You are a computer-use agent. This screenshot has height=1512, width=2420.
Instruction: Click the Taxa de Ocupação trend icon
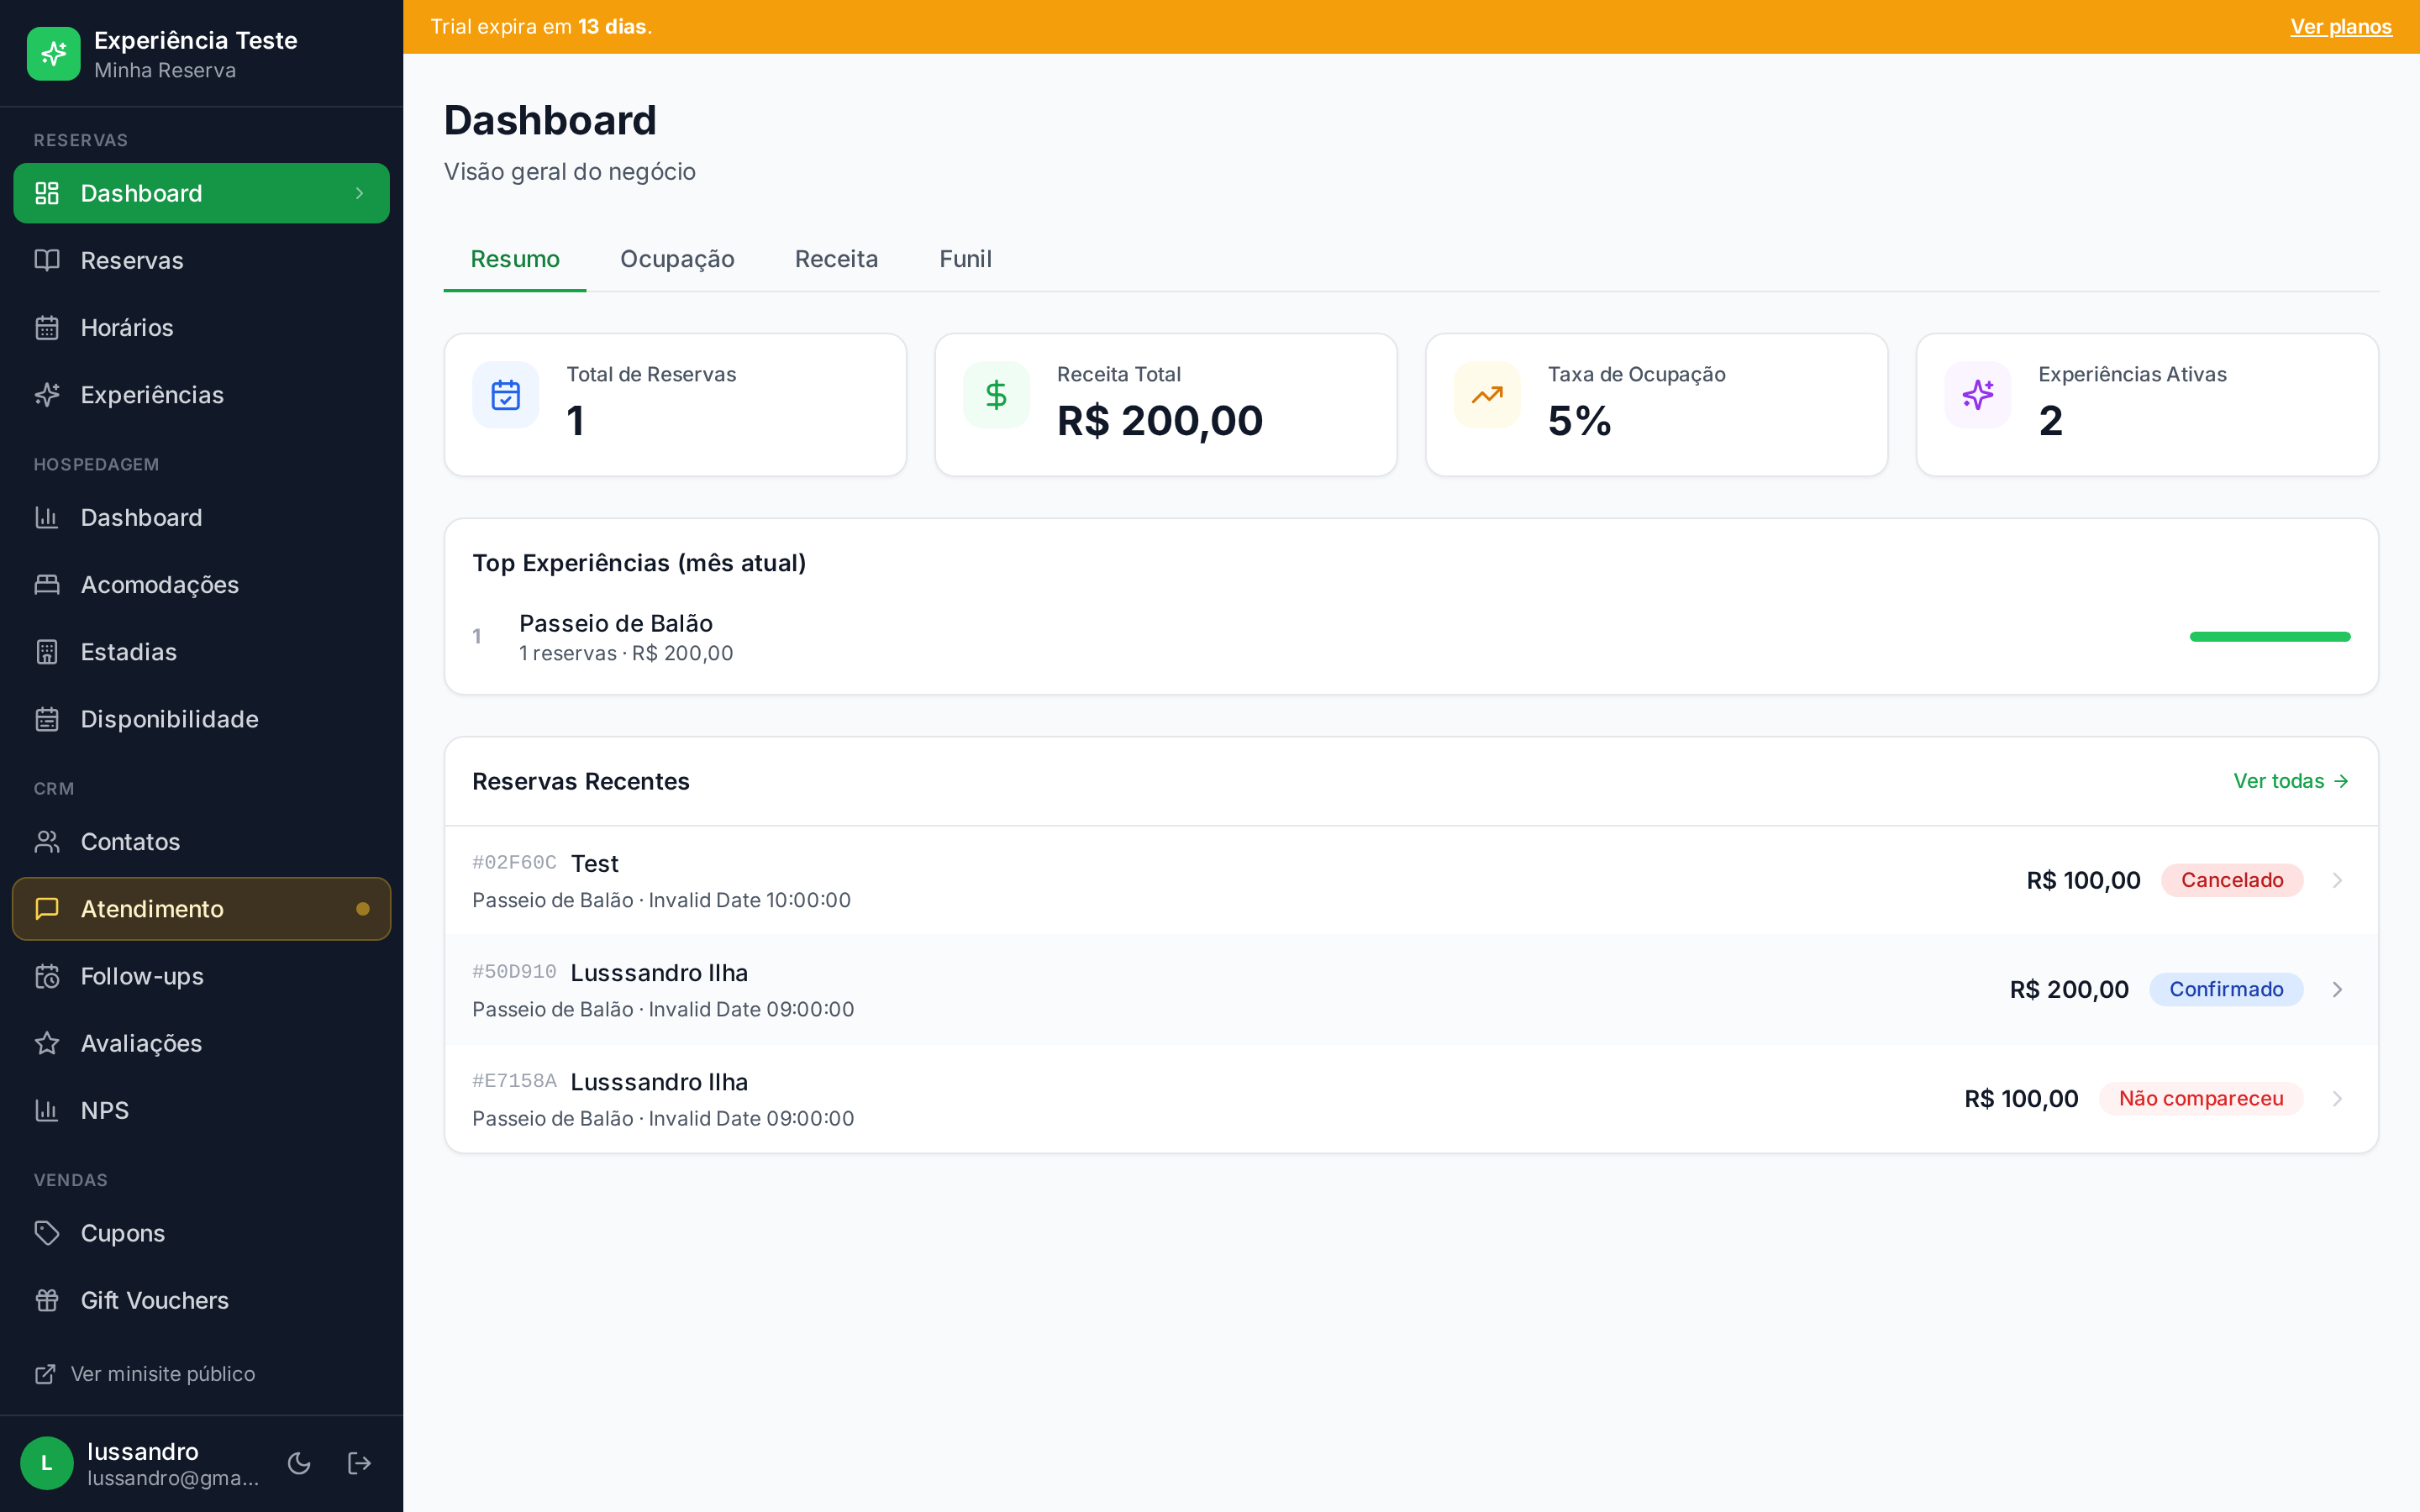click(1487, 395)
